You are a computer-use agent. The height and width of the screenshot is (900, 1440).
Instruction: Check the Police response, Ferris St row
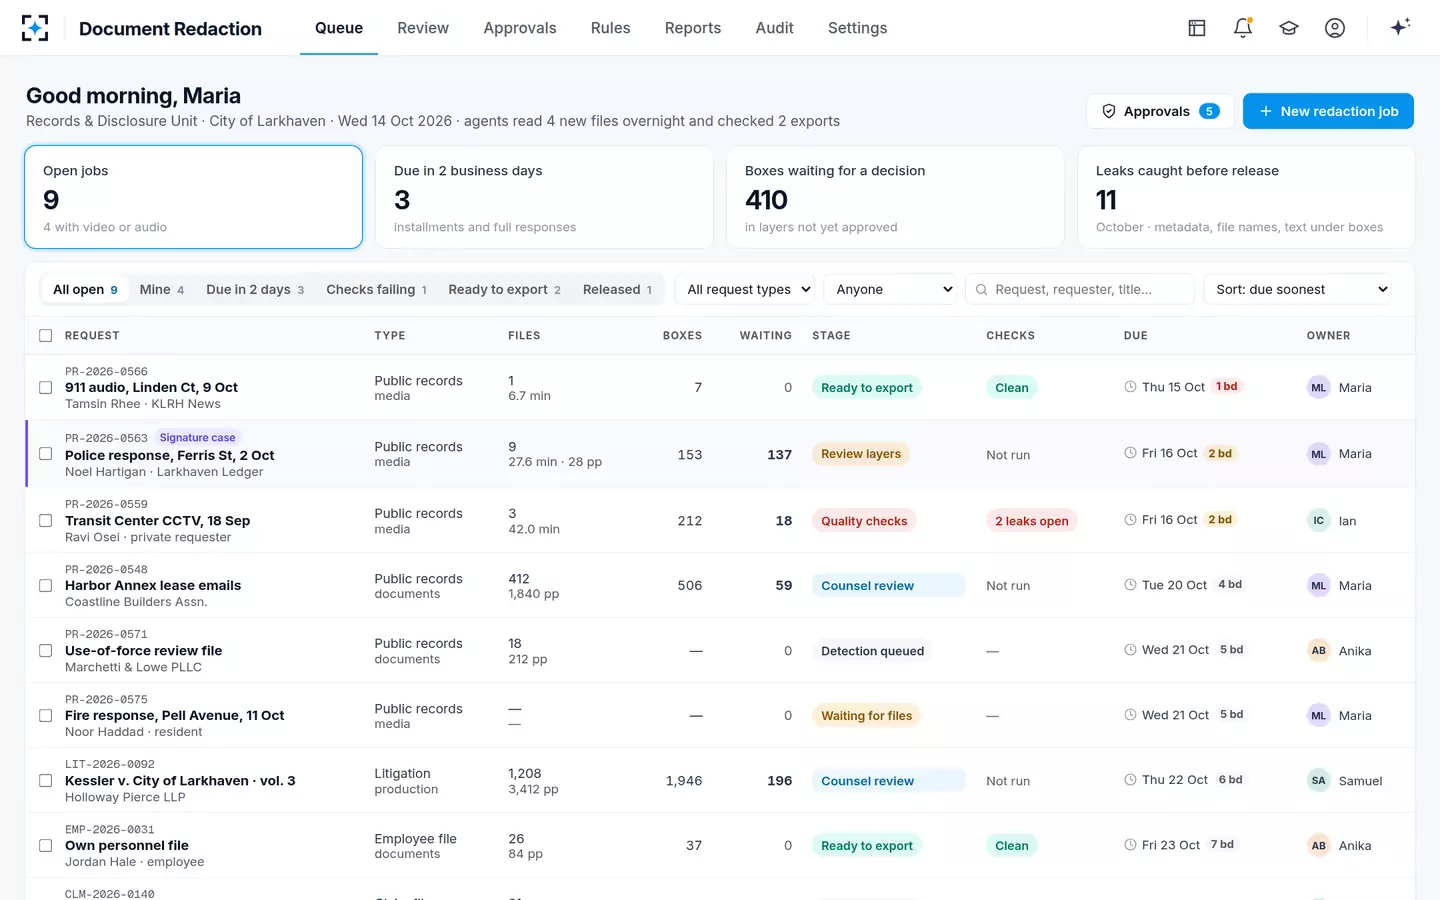coord(45,454)
